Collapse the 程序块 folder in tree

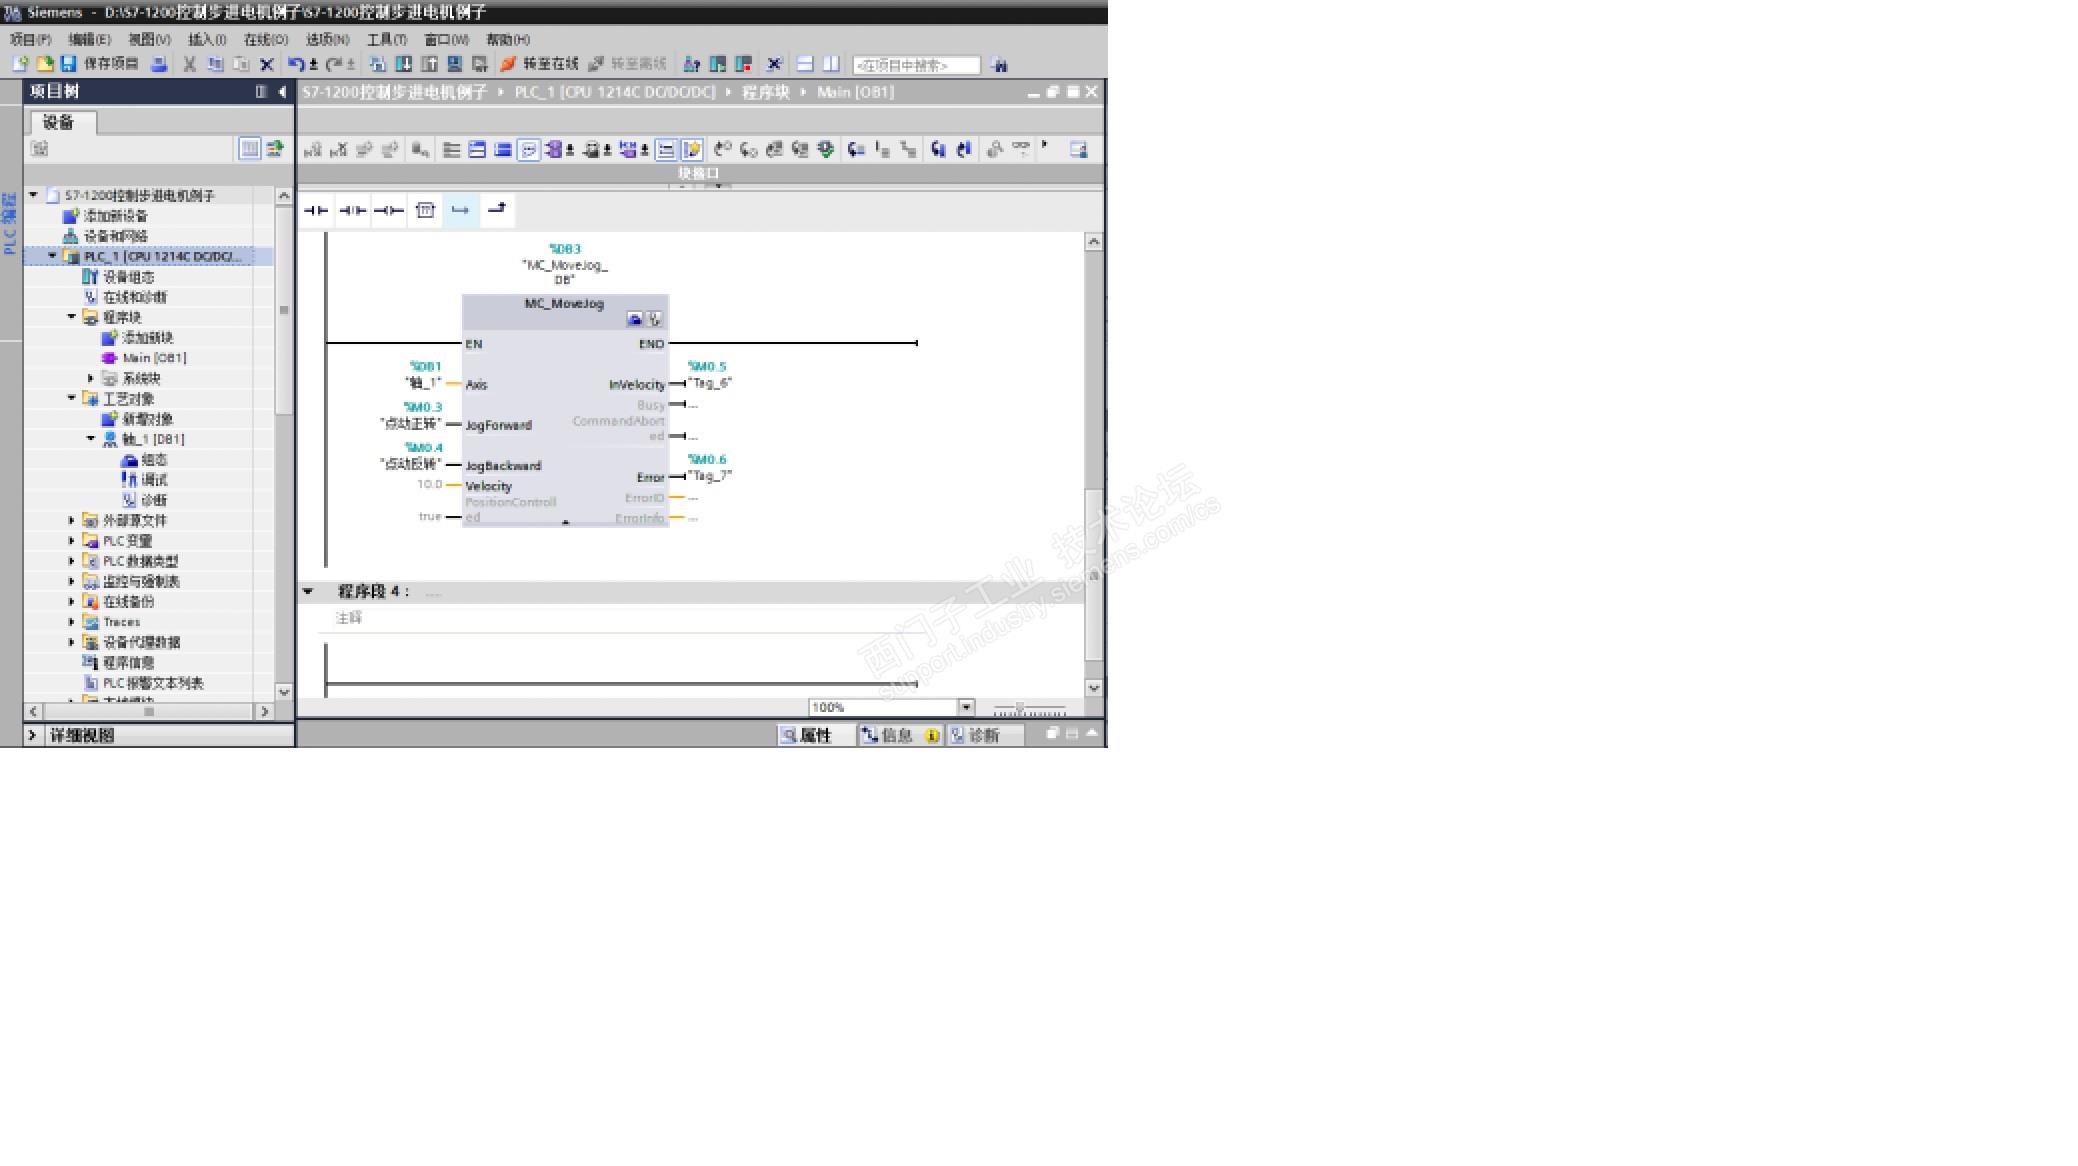tap(72, 317)
